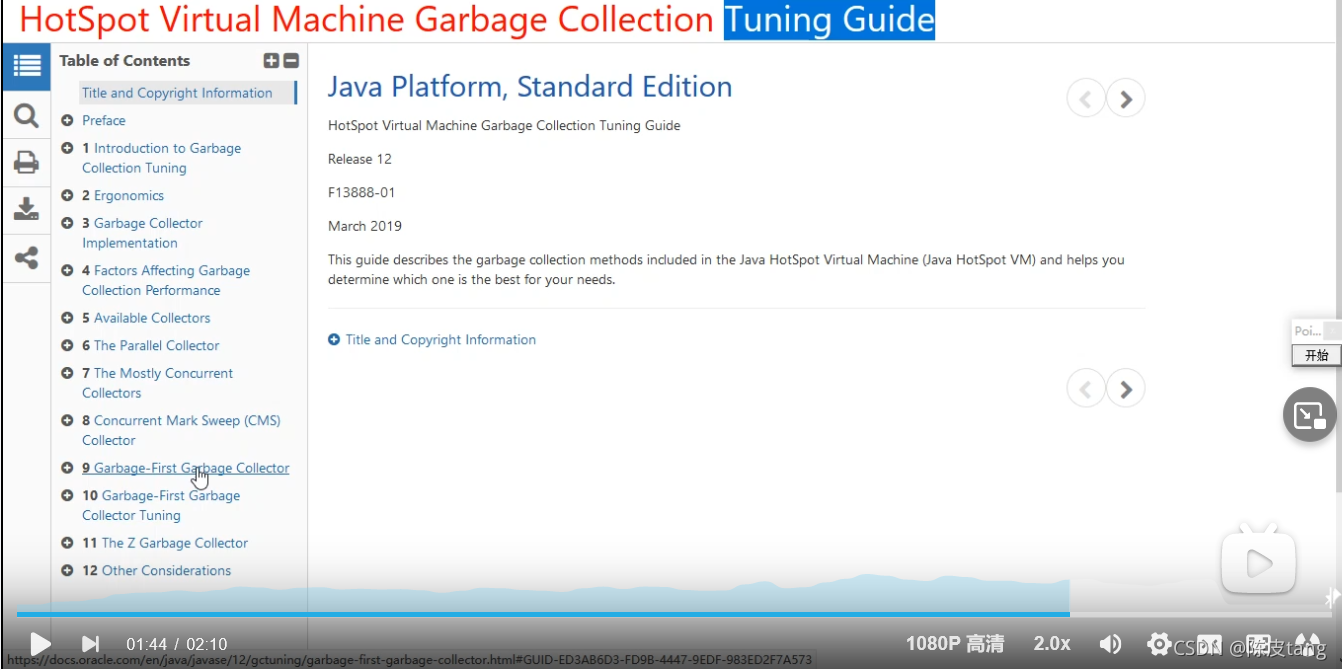Open the table of contents list icon

26,67
